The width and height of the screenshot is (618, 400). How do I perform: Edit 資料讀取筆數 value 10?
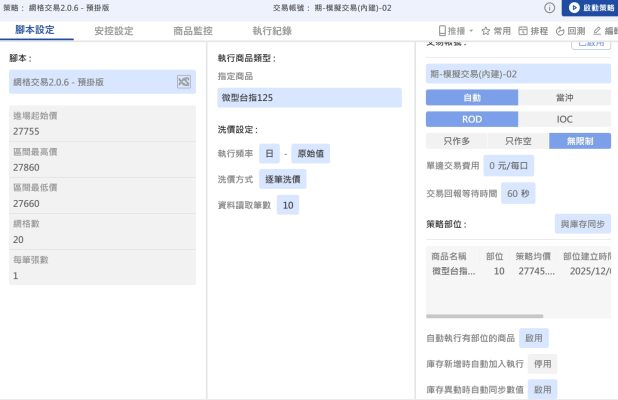point(288,205)
